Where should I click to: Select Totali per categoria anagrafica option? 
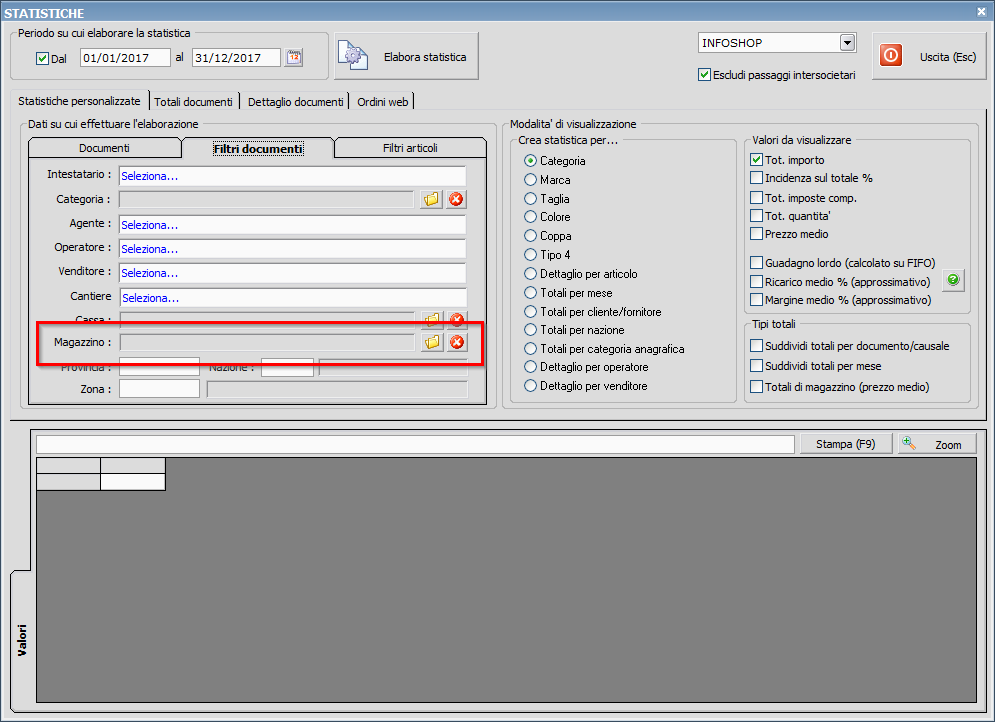pos(530,348)
